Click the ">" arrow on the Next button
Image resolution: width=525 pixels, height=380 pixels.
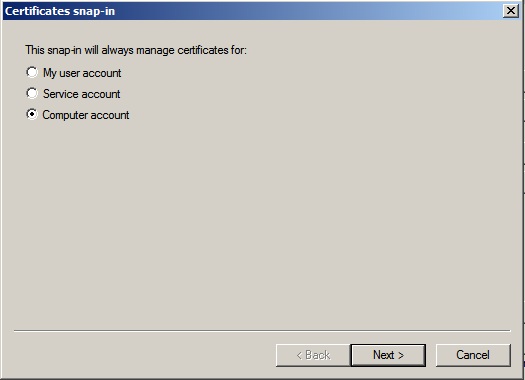pyautogui.click(x=401, y=356)
